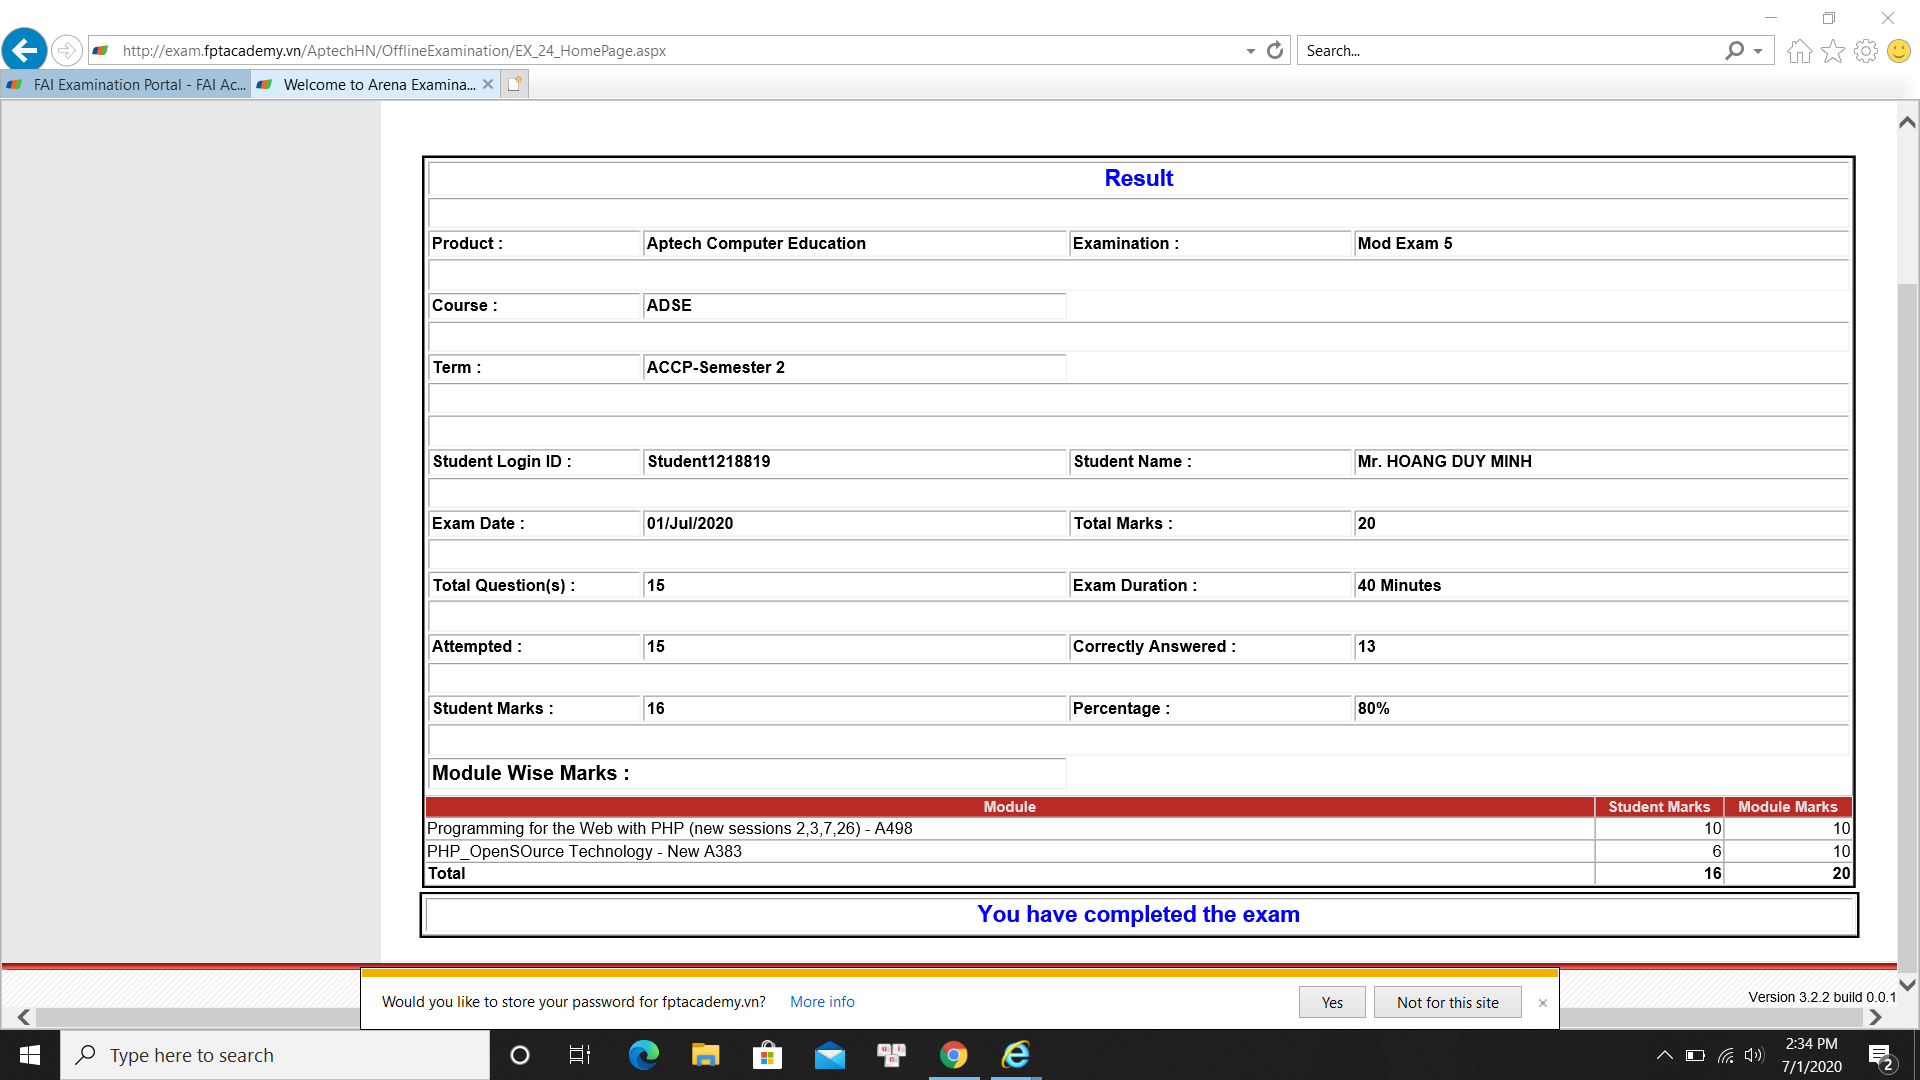Open the clock and date

point(1811,1055)
